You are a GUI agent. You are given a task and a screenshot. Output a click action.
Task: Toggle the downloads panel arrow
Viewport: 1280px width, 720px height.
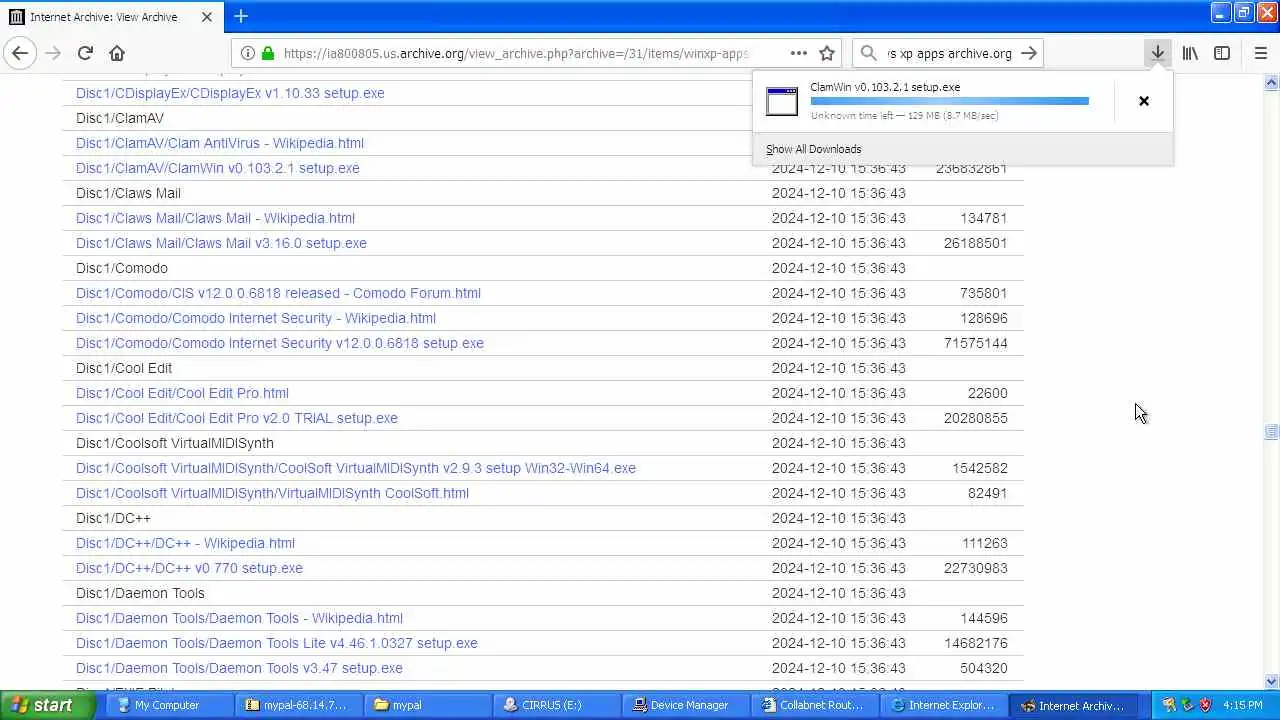point(1157,53)
